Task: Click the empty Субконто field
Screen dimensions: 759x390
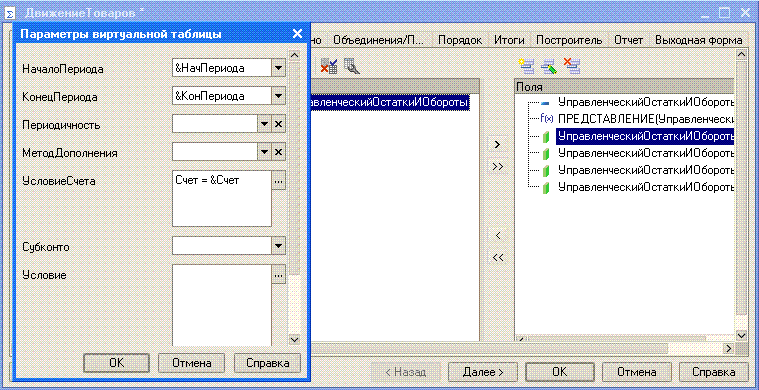Action: [222, 246]
